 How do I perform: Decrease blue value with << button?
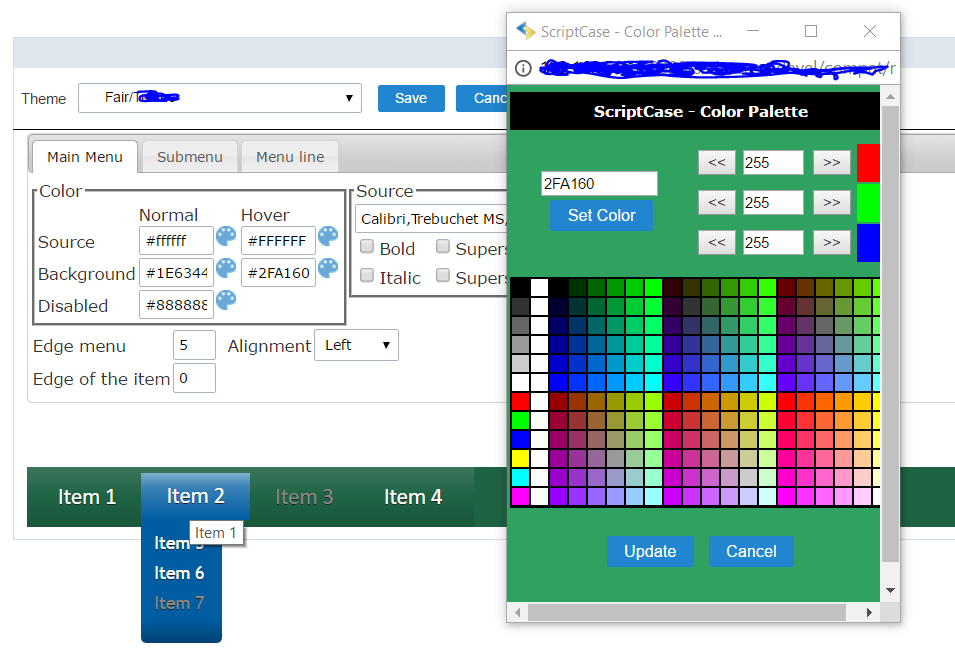717,243
